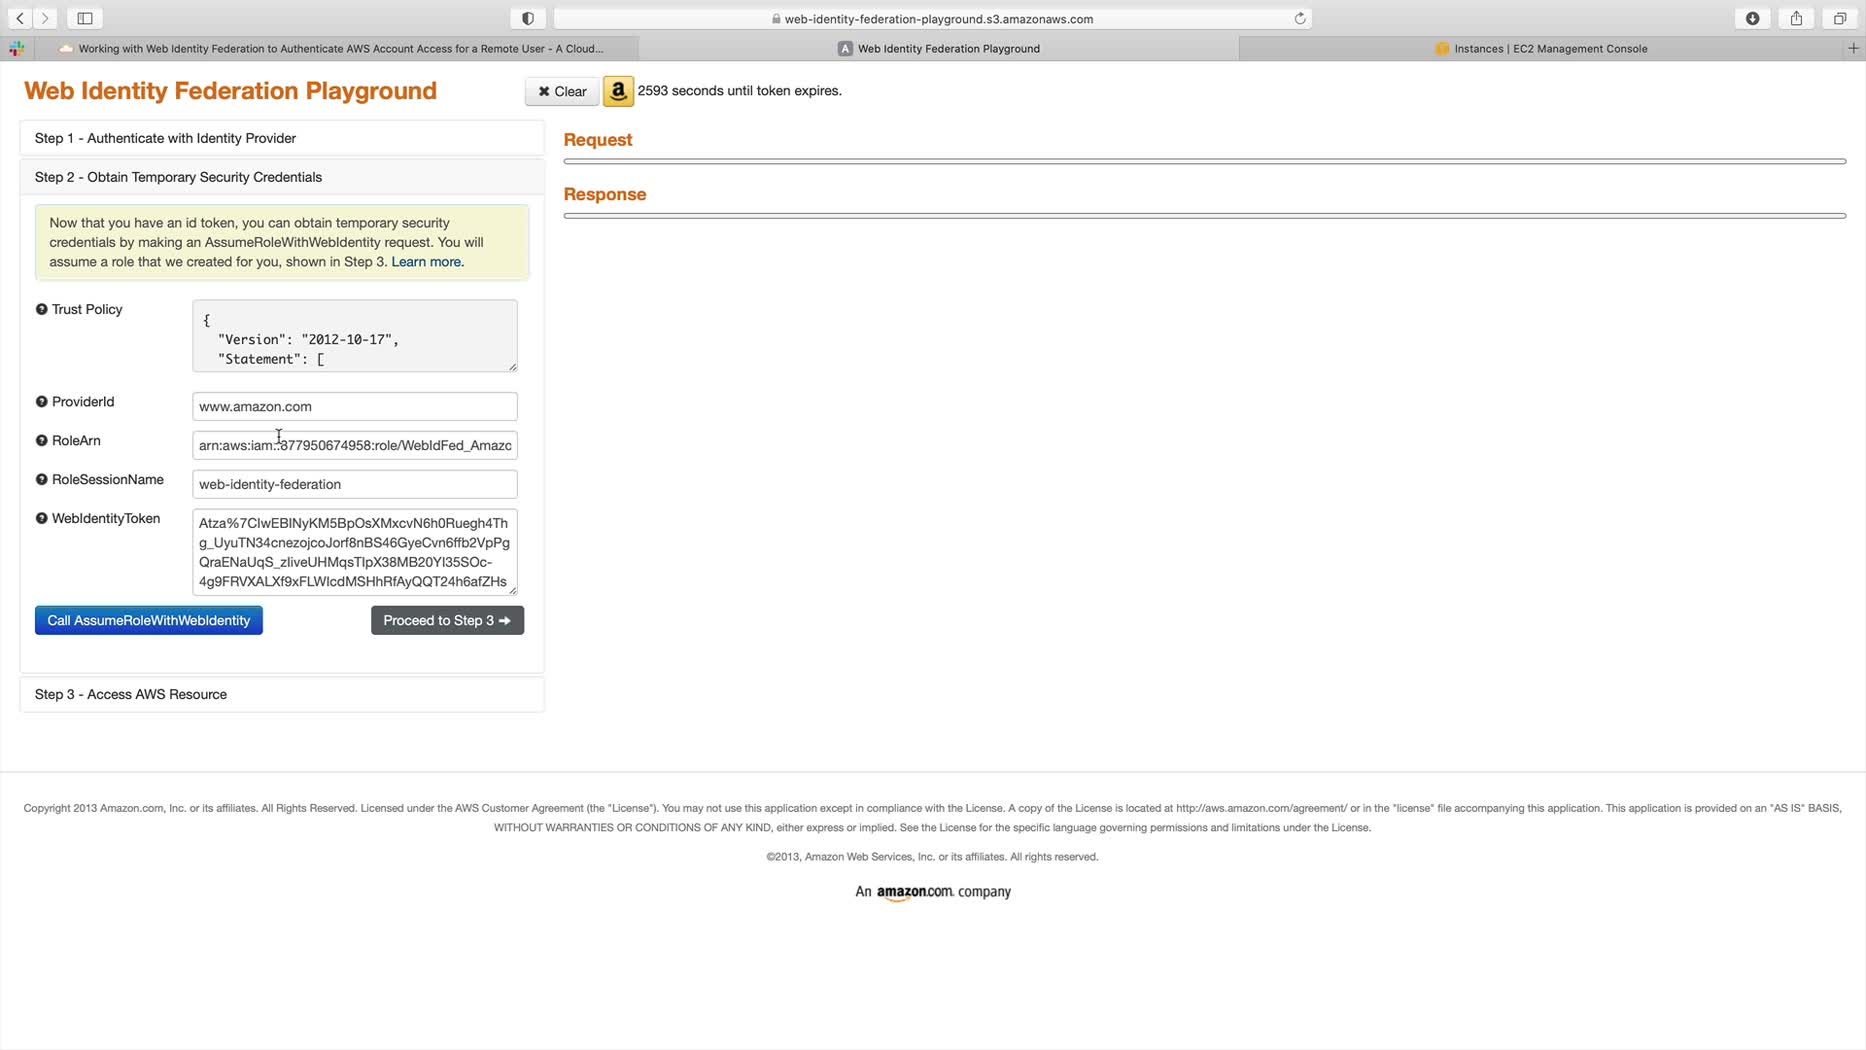Focus the ProviderId field
The image size is (1866, 1050).
pos(355,406)
